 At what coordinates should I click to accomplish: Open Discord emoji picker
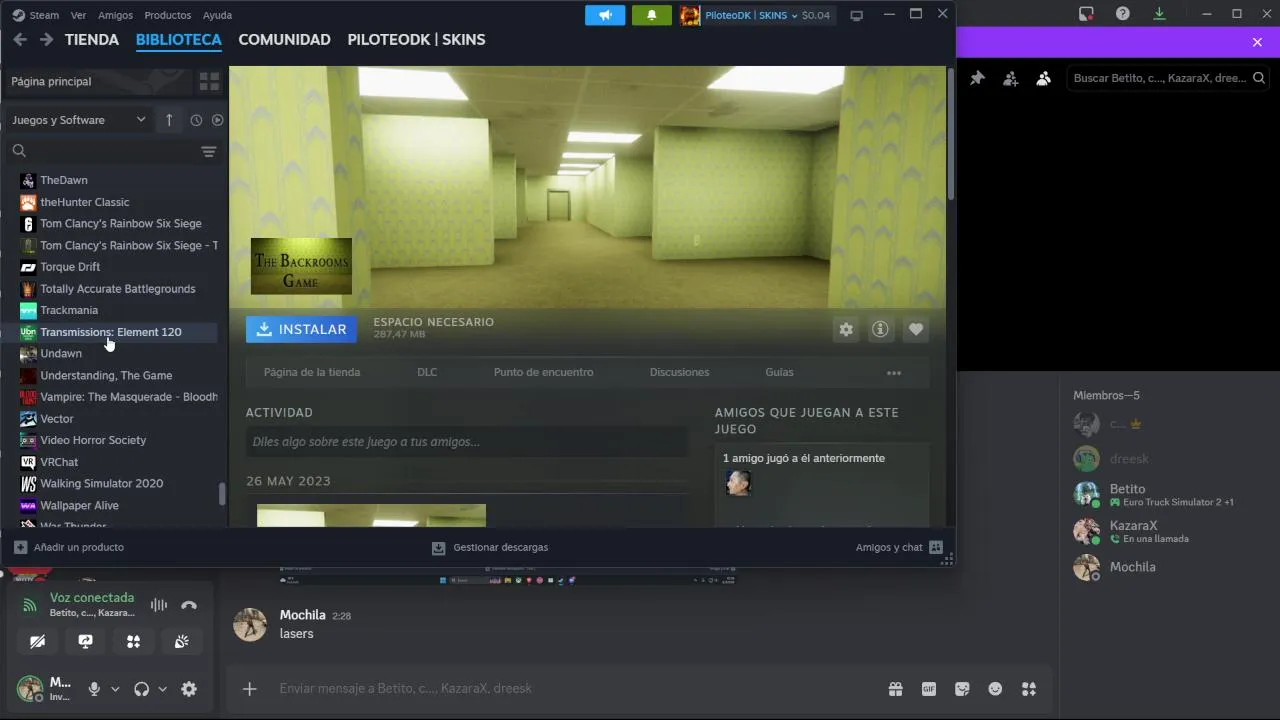click(x=995, y=689)
